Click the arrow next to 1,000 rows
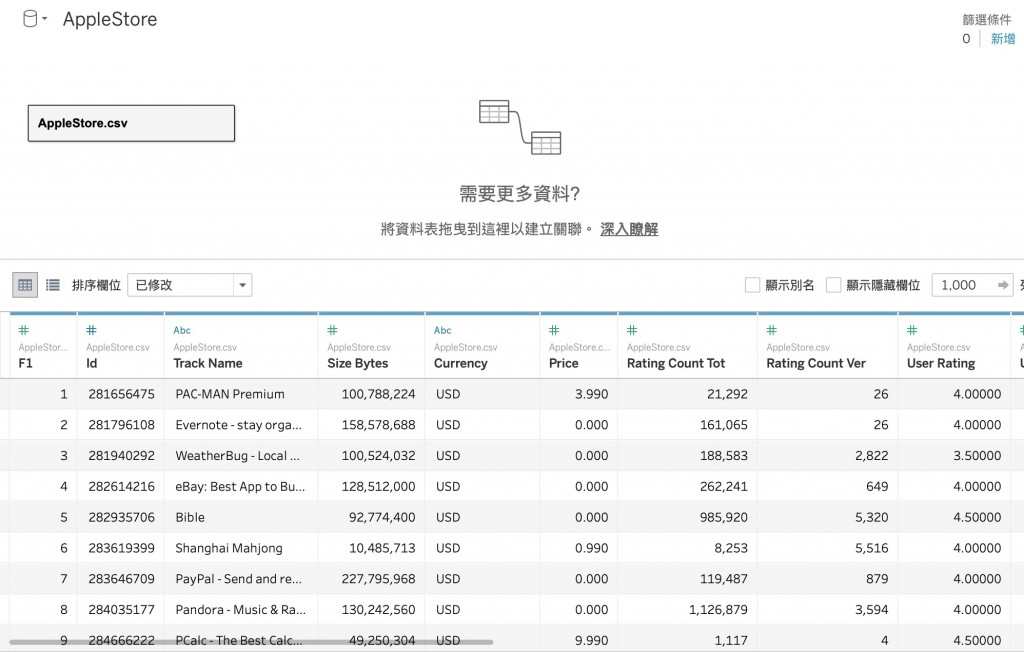The height and width of the screenshot is (652, 1024). coord(1003,285)
